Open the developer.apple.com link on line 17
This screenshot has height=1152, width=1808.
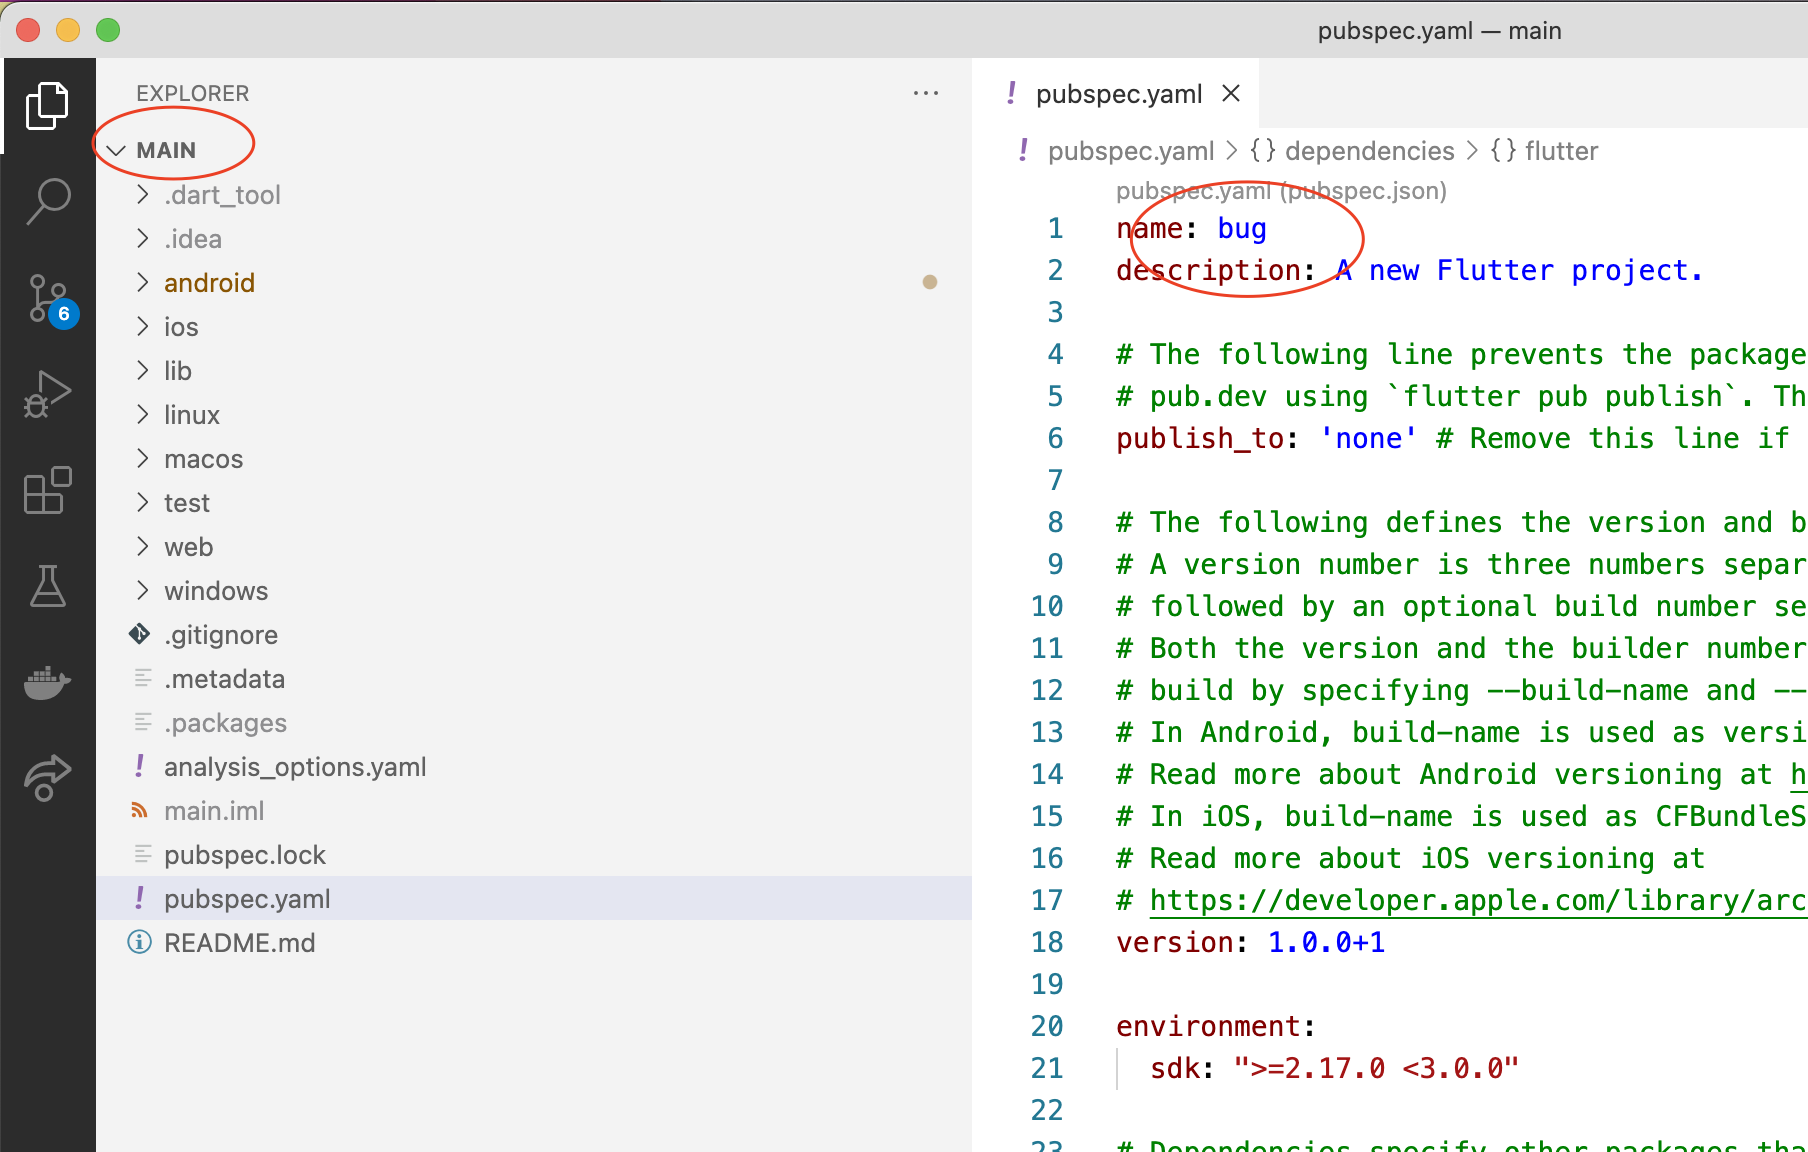[x=1477, y=900]
